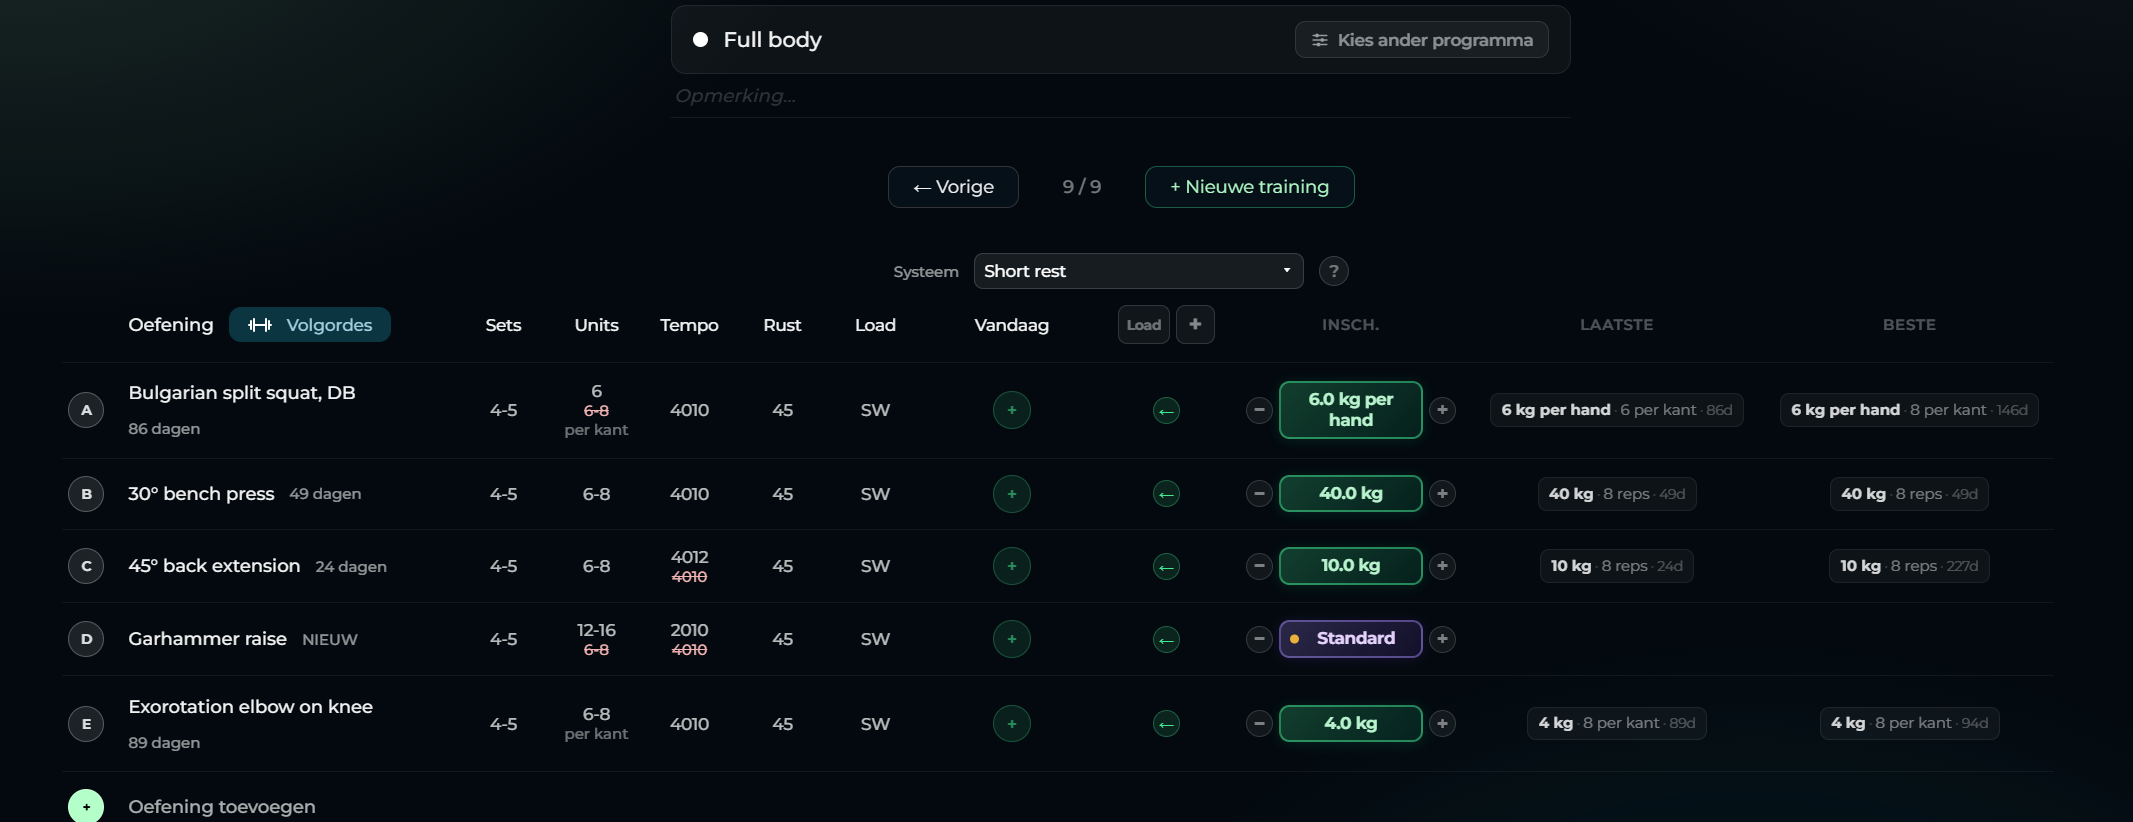Click the green arrow icon in 30° bench press row
Image resolution: width=2133 pixels, height=822 pixels.
(1166, 494)
